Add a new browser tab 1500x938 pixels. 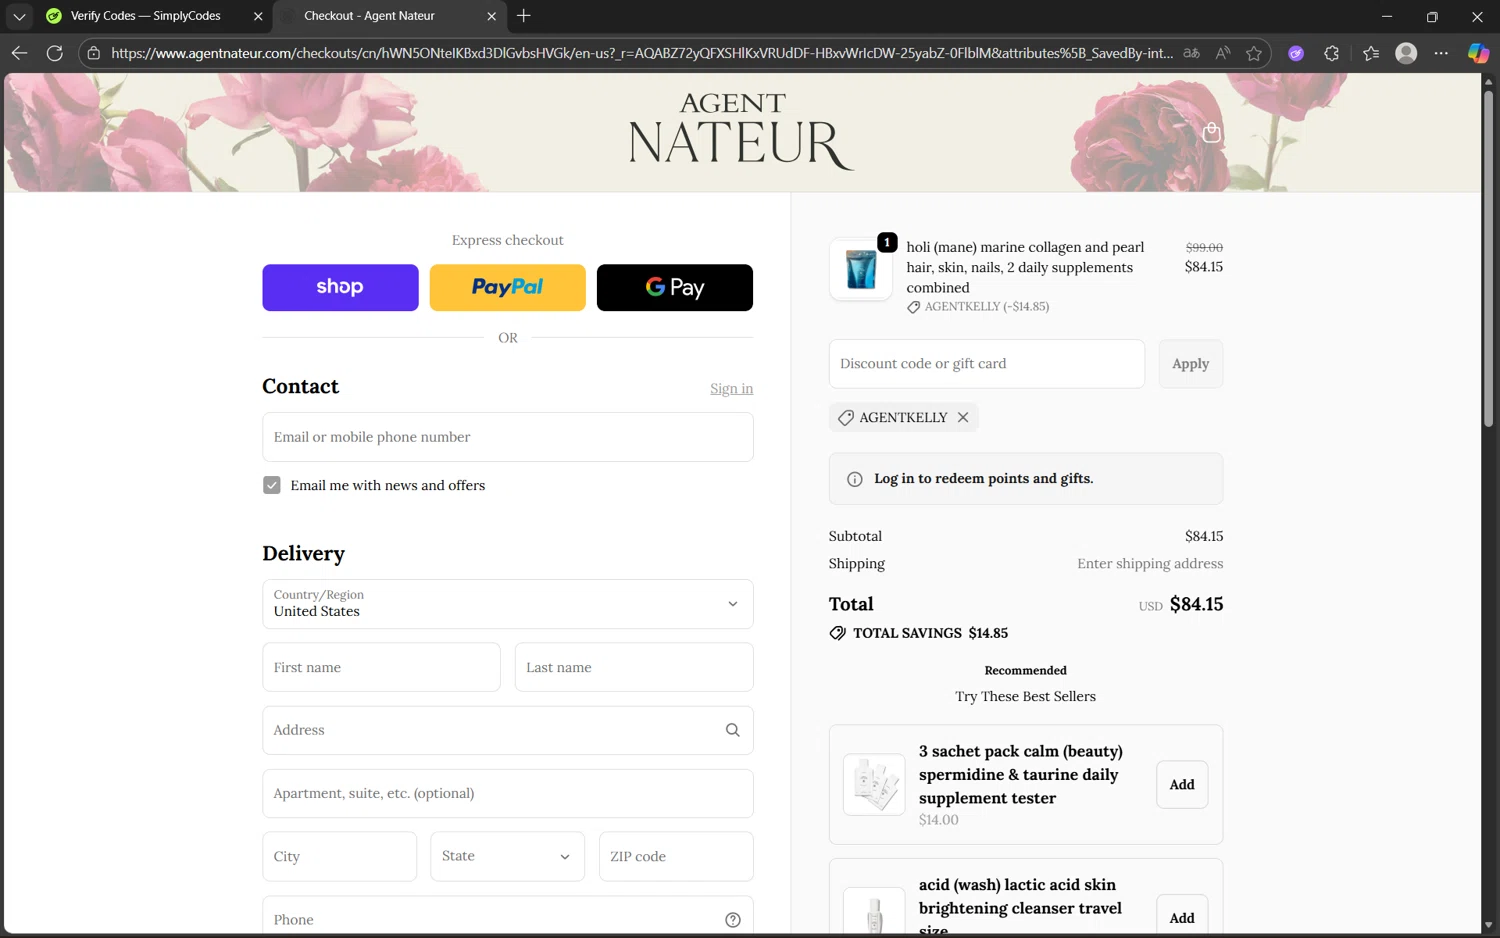[x=524, y=16]
